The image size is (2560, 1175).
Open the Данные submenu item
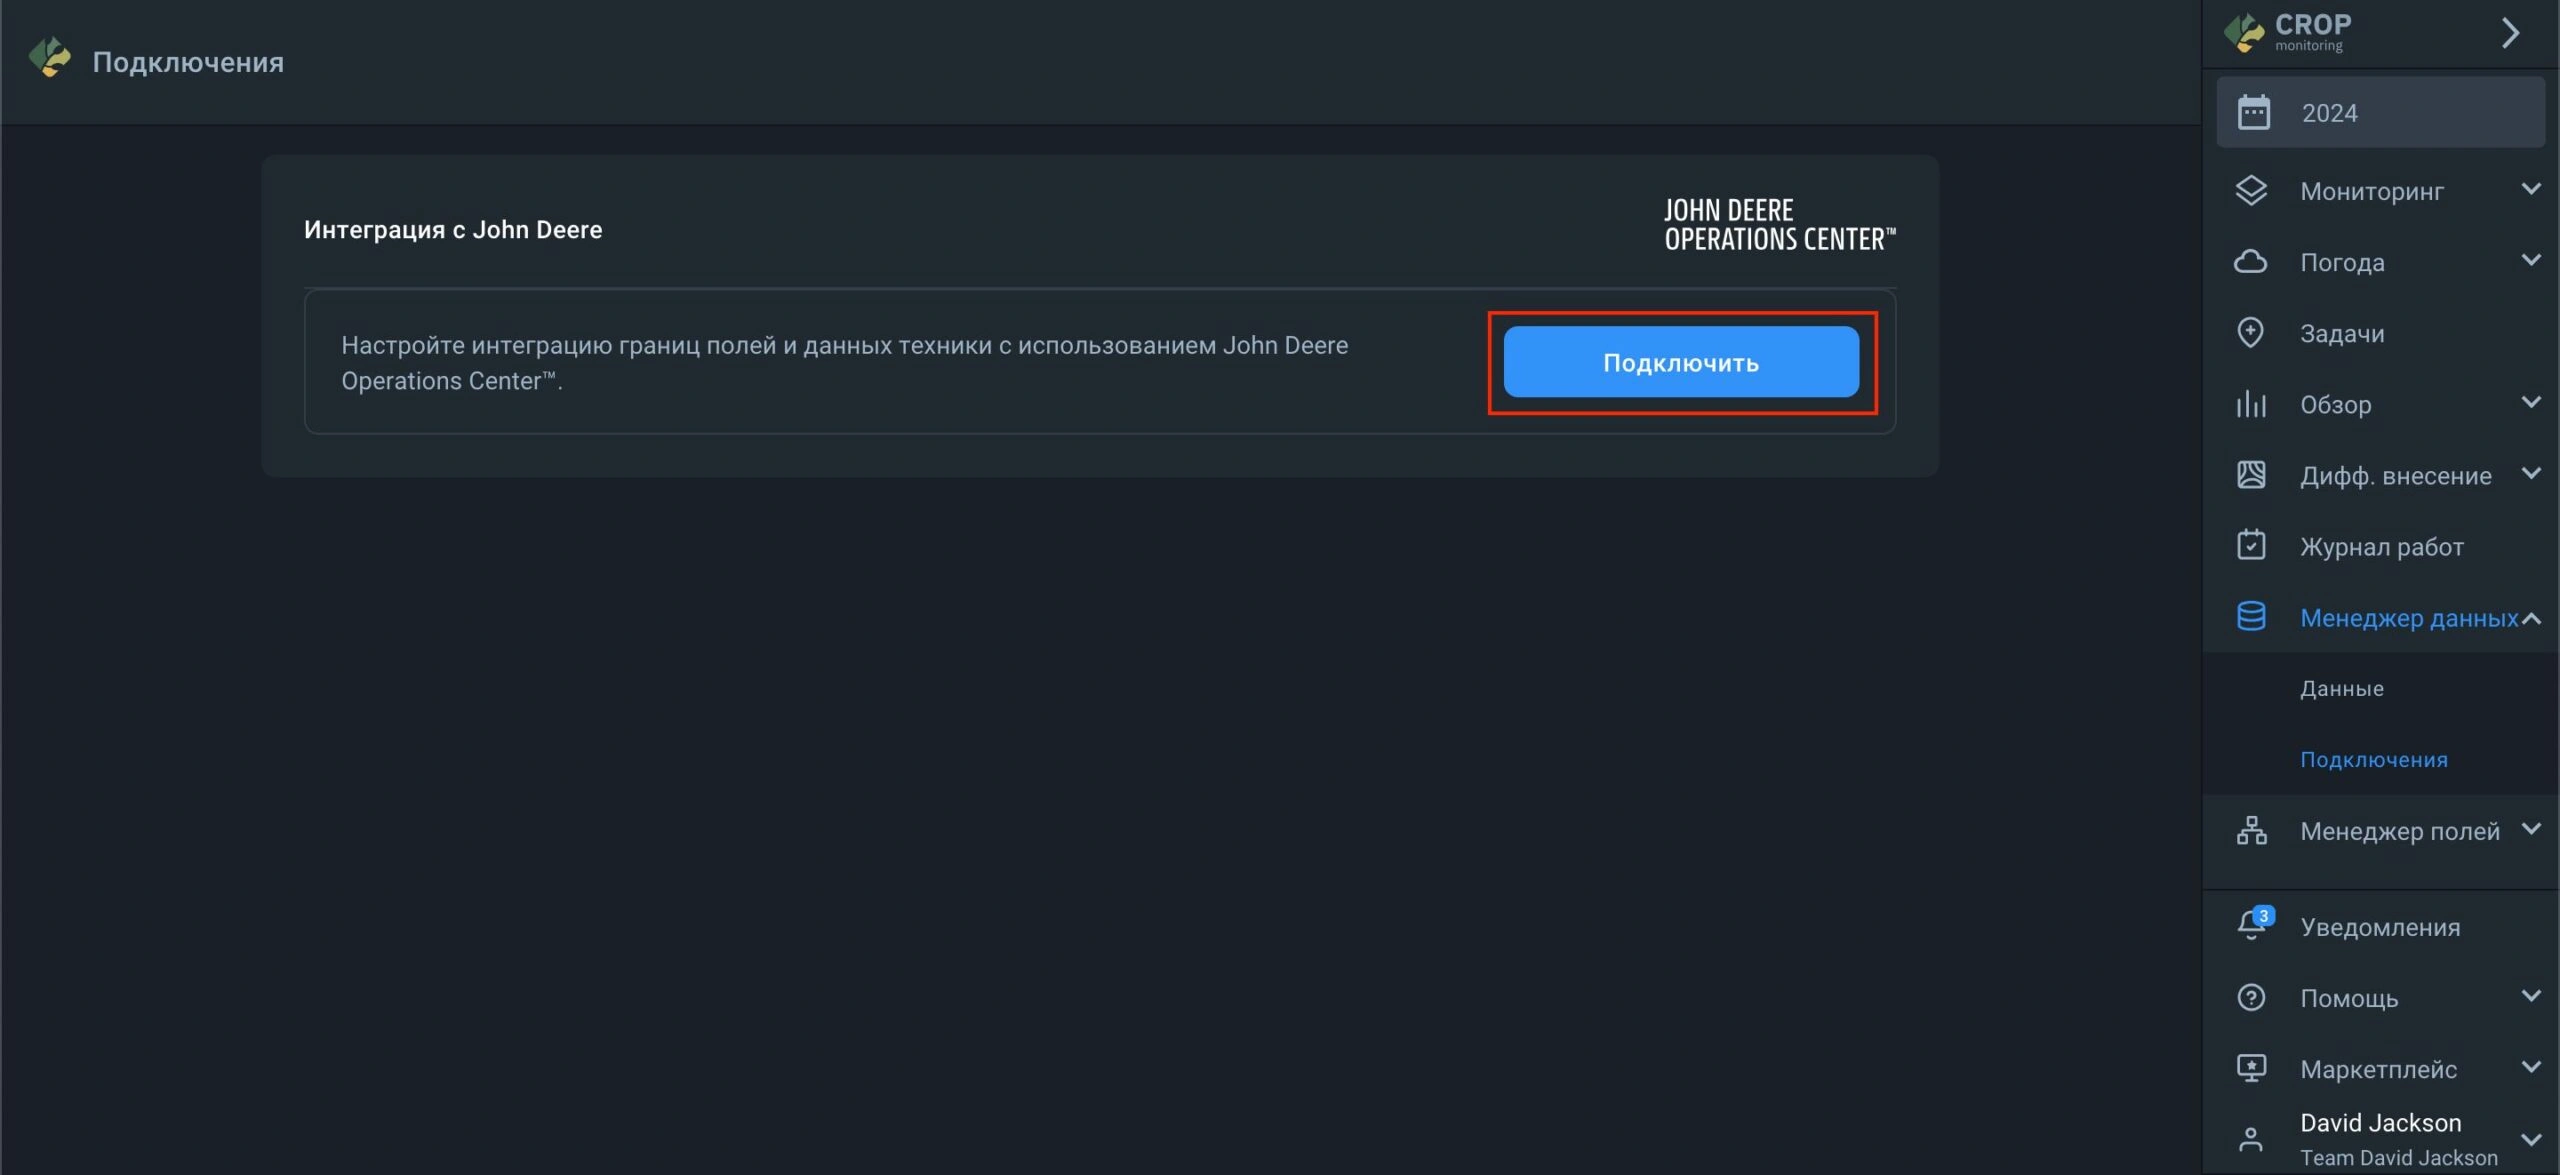pyautogui.click(x=2341, y=689)
